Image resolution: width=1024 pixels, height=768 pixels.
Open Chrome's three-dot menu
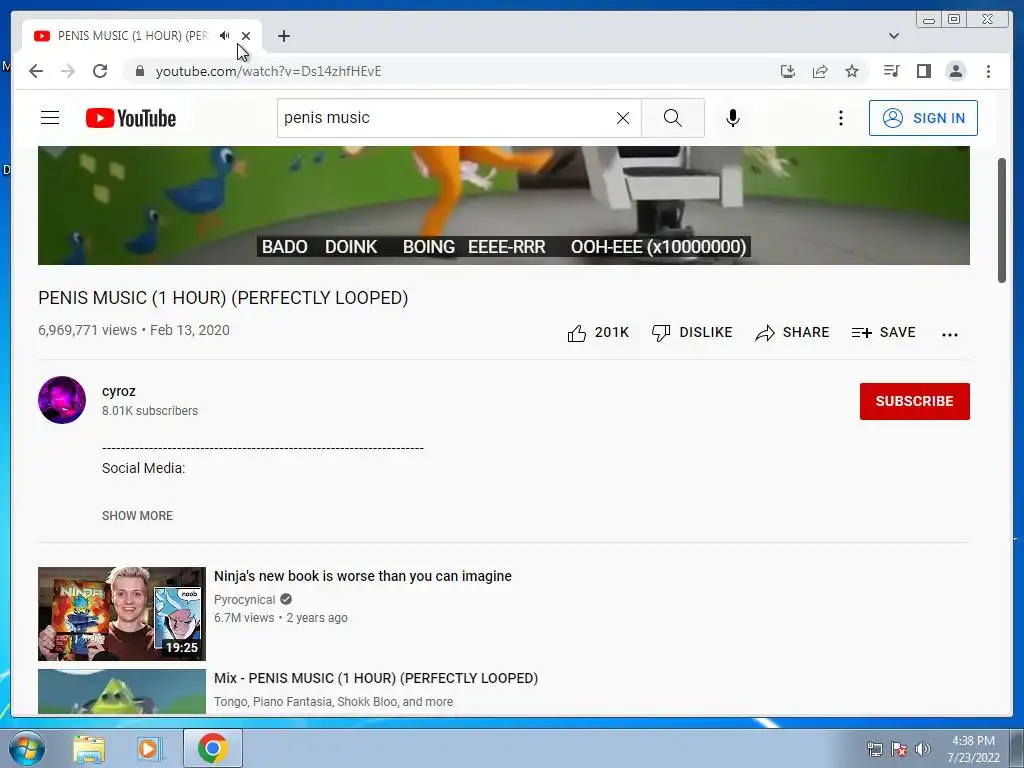coord(988,71)
